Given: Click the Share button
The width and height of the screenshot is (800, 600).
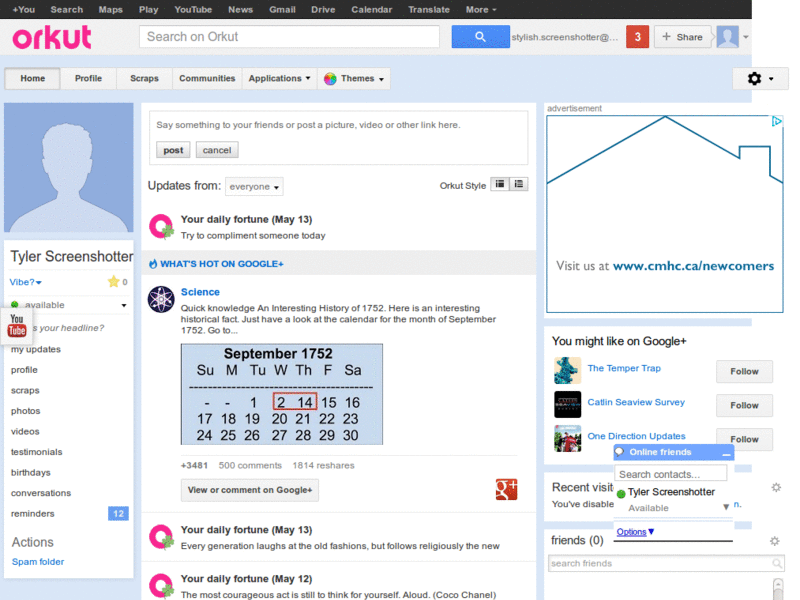Looking at the screenshot, I should (x=682, y=37).
